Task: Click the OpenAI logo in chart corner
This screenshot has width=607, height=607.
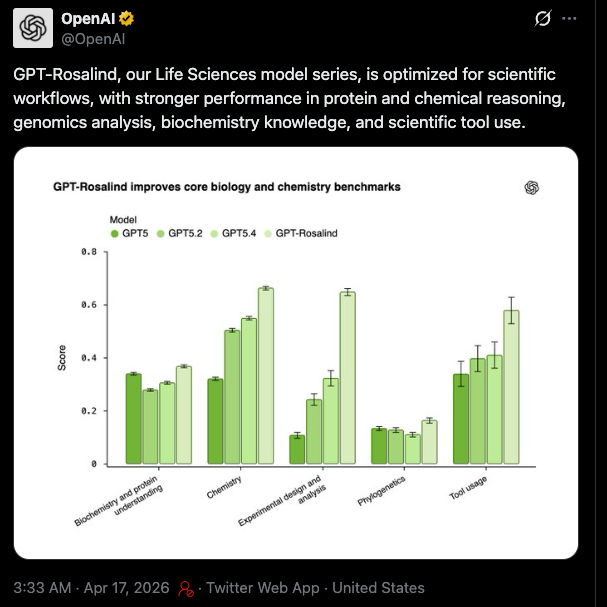Action: click(x=532, y=188)
